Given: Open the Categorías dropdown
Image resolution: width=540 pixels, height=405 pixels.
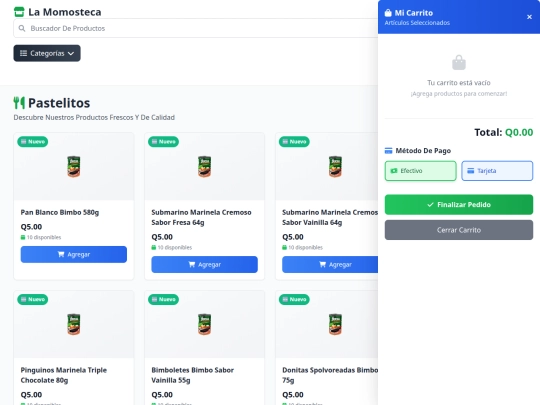Looking at the screenshot, I should click(x=47, y=53).
